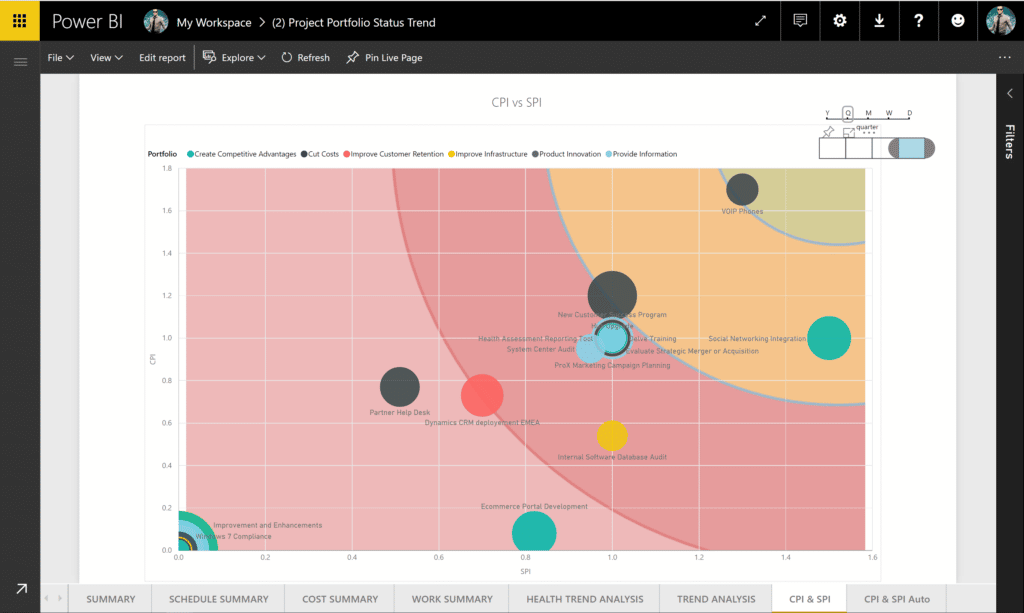
Task: Open the CPI & SPI Auto tab
Action: [x=897, y=599]
